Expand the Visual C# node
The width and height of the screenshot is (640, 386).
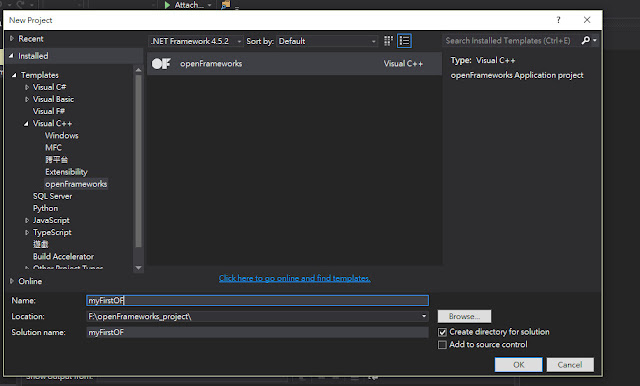coord(27,87)
